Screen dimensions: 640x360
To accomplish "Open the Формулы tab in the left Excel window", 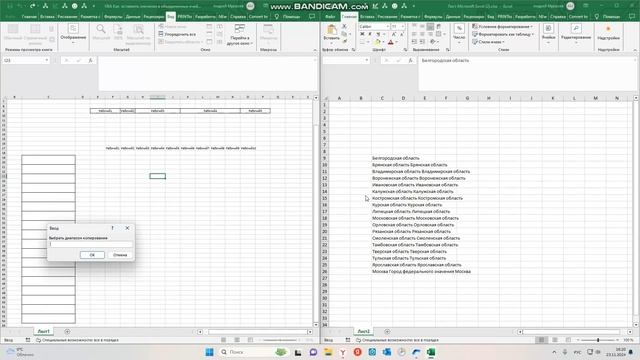I will (113, 17).
